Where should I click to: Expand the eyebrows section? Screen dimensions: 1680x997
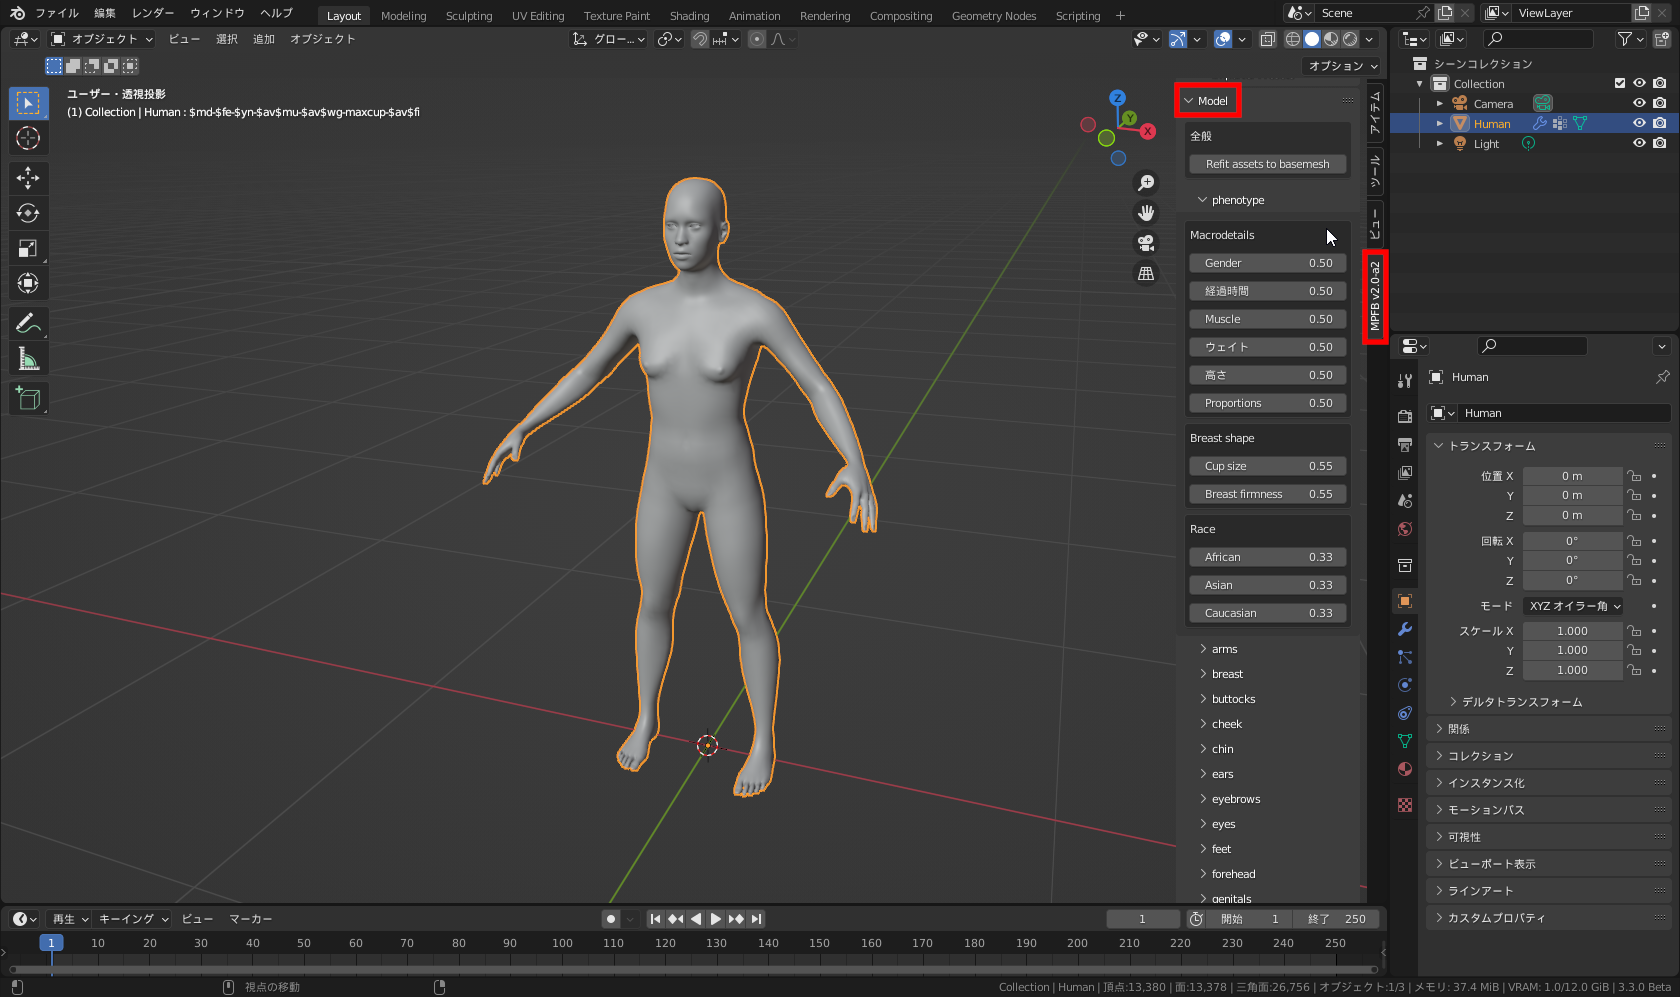pos(1235,799)
